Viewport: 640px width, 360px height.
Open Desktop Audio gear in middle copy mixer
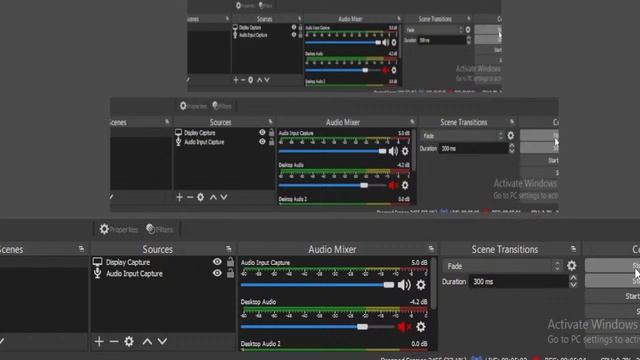pos(405,185)
